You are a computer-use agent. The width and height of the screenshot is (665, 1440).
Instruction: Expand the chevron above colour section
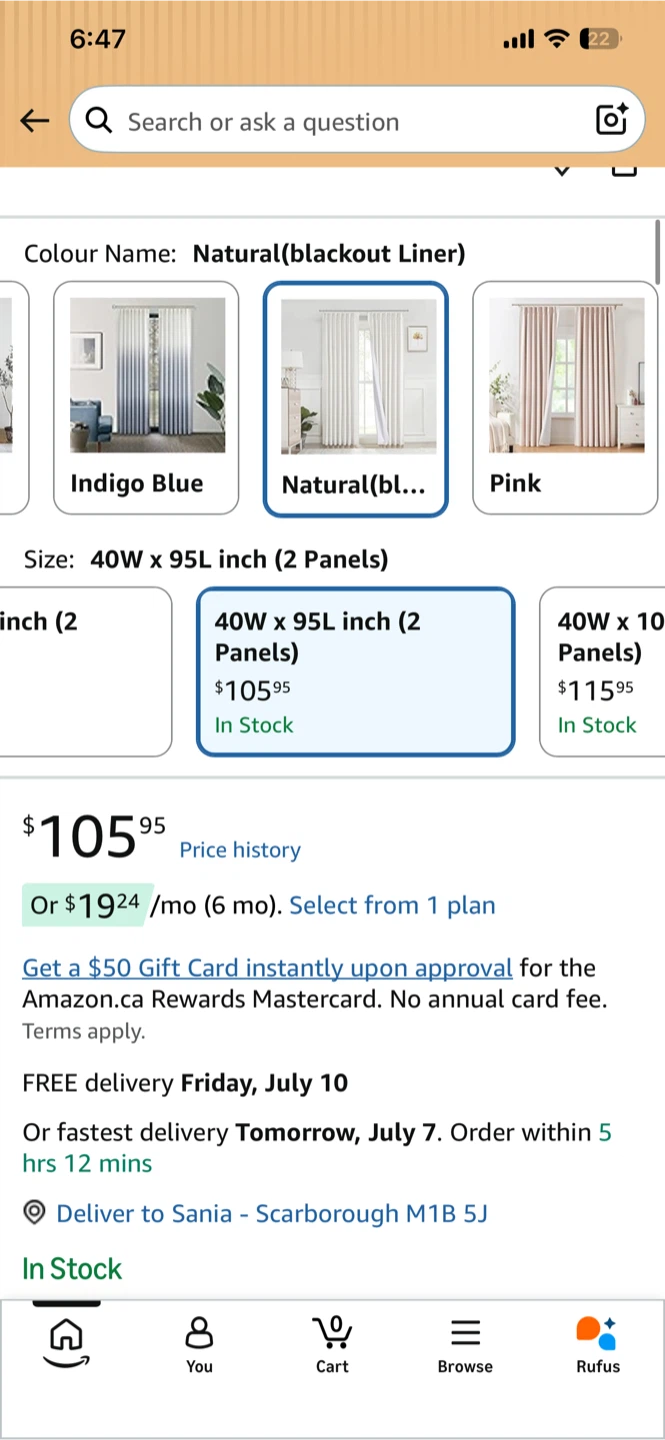click(x=562, y=171)
